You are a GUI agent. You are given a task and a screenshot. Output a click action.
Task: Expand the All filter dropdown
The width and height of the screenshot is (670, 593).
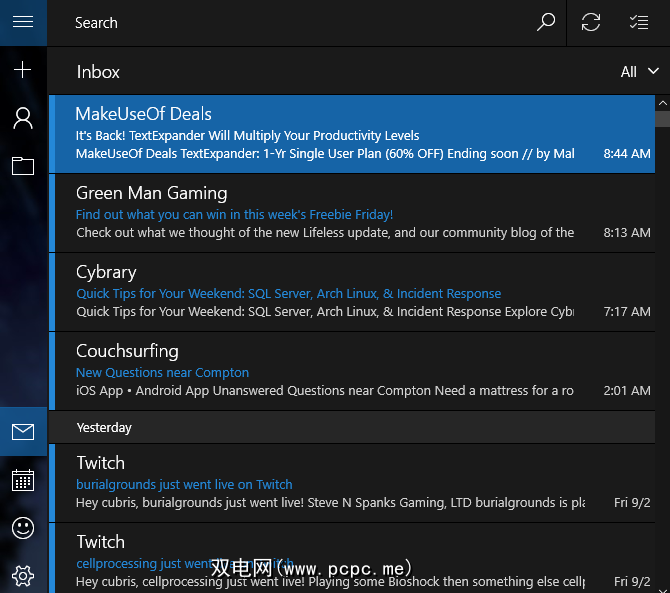[x=640, y=71]
